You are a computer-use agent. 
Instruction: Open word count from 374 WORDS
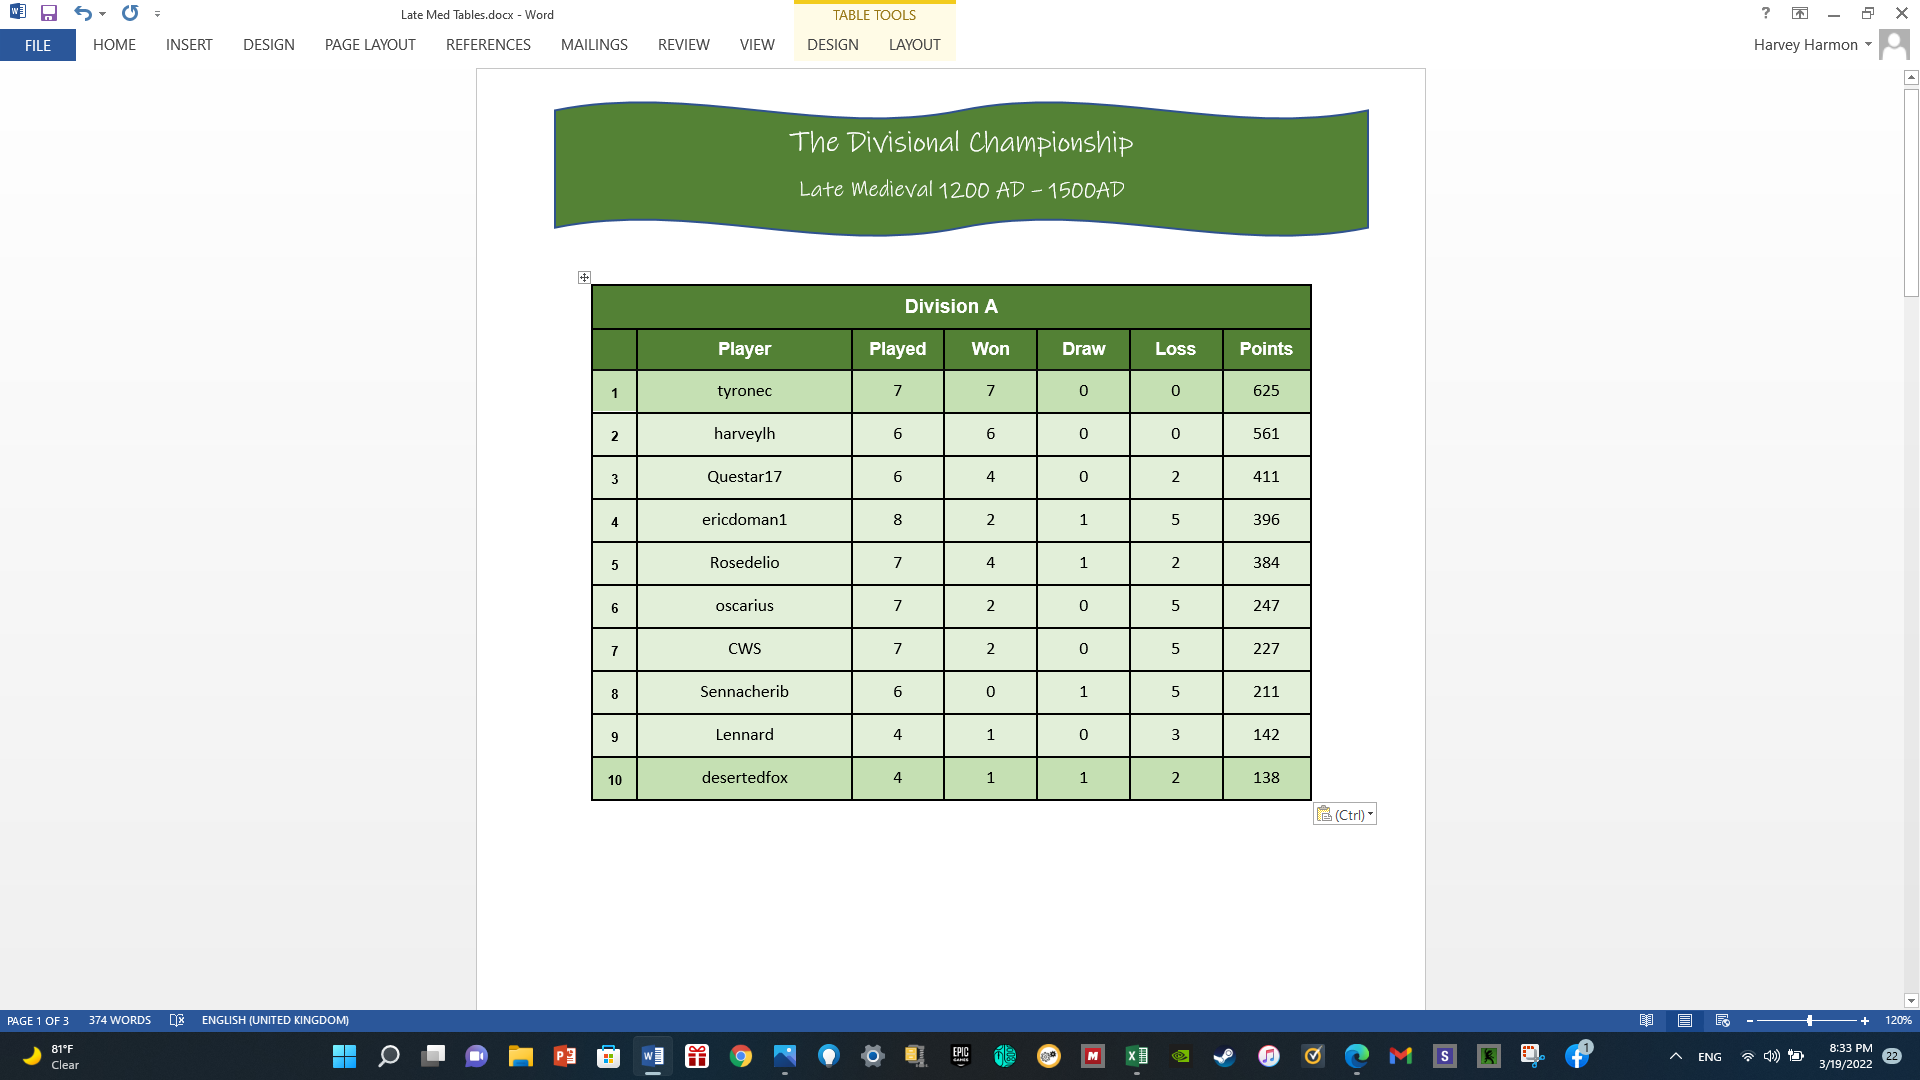120,1021
